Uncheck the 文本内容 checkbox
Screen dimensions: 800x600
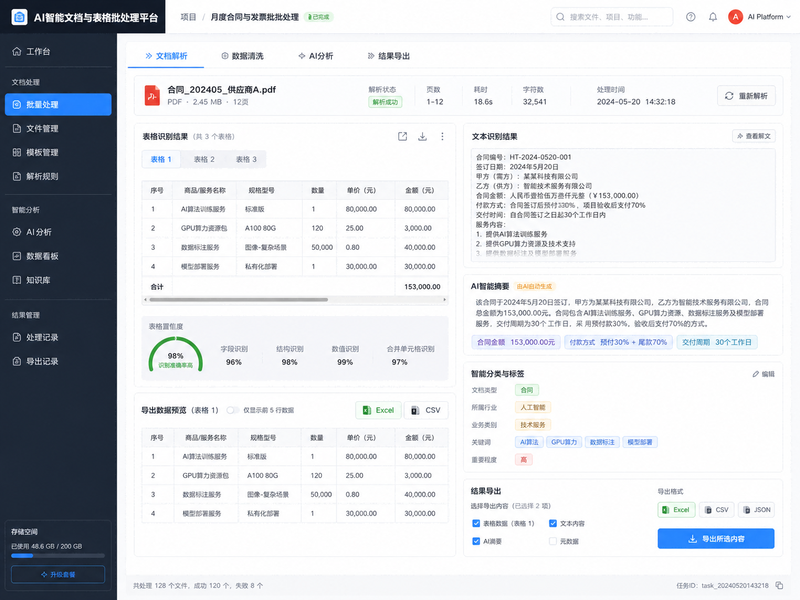(553, 523)
